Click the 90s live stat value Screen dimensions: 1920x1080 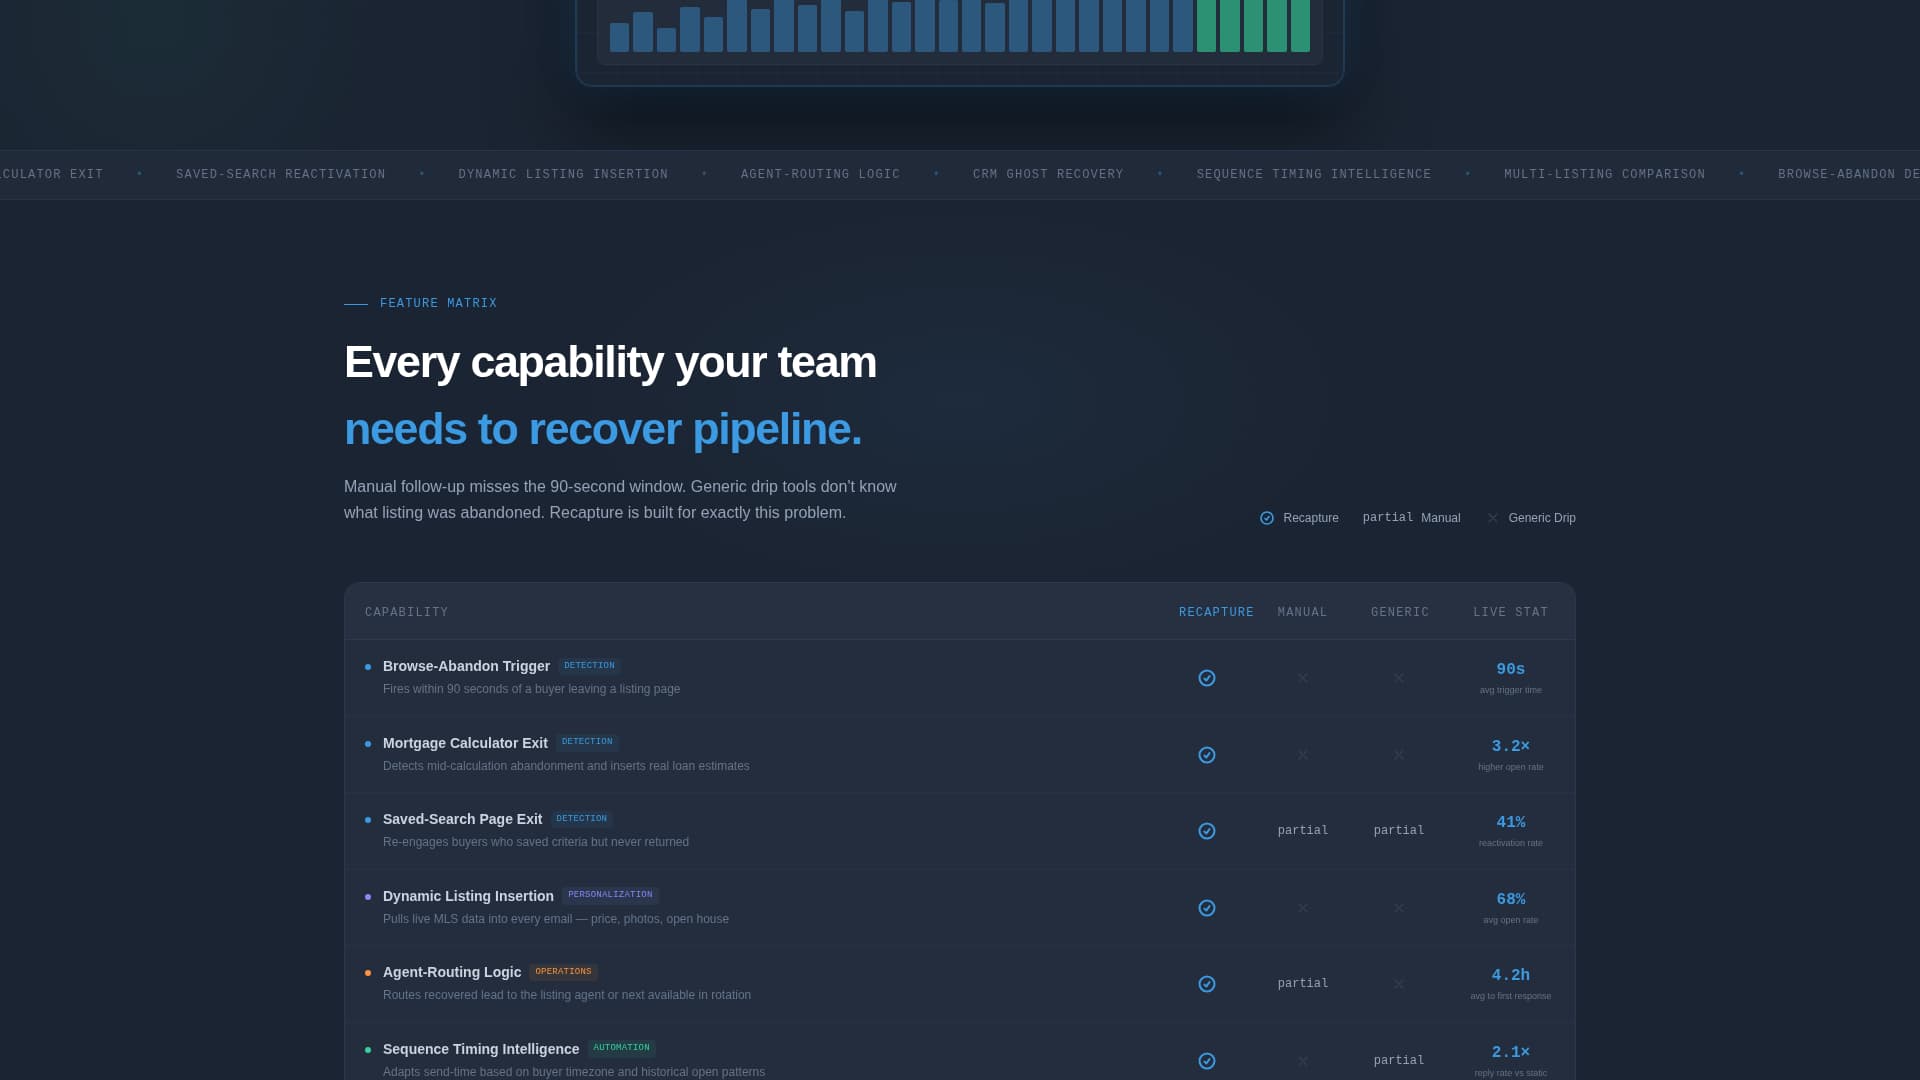click(1511, 669)
